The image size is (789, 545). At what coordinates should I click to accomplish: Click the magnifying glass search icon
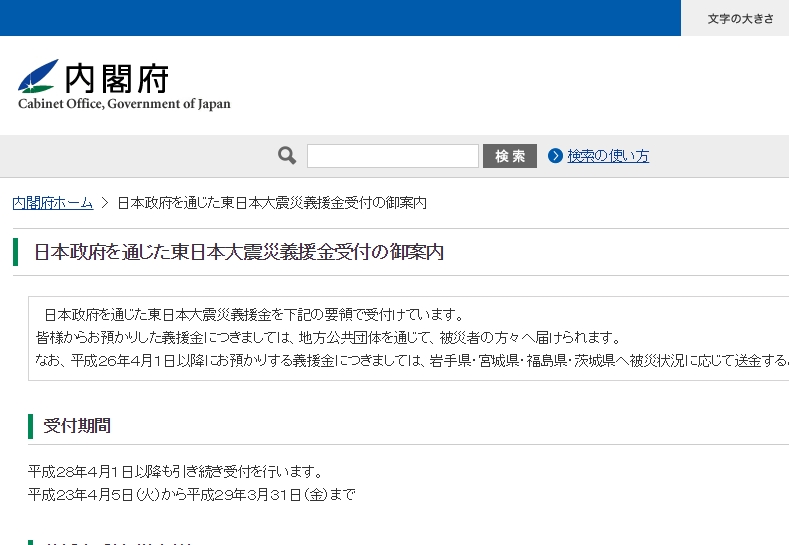pos(287,155)
